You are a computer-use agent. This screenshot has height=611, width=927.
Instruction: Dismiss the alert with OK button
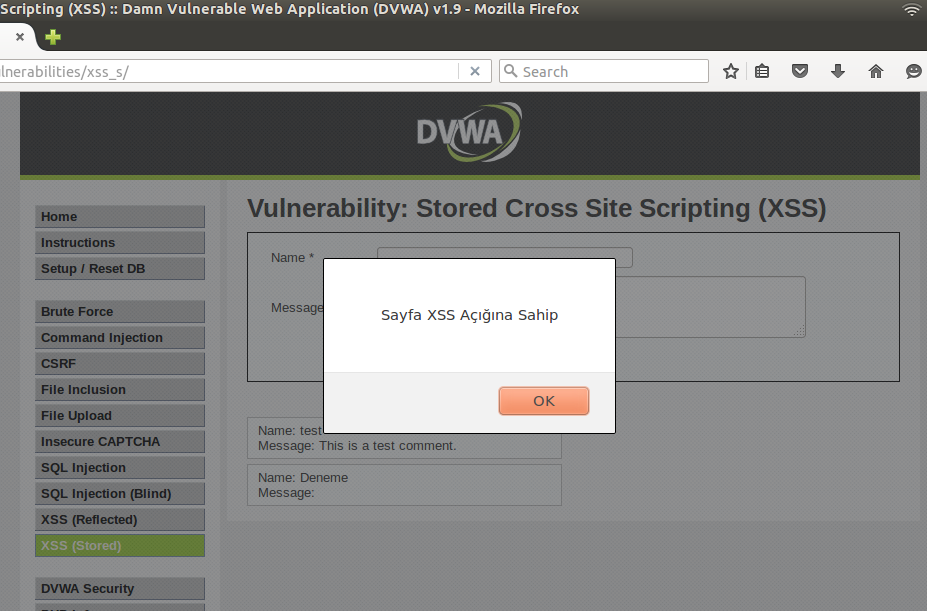click(544, 401)
